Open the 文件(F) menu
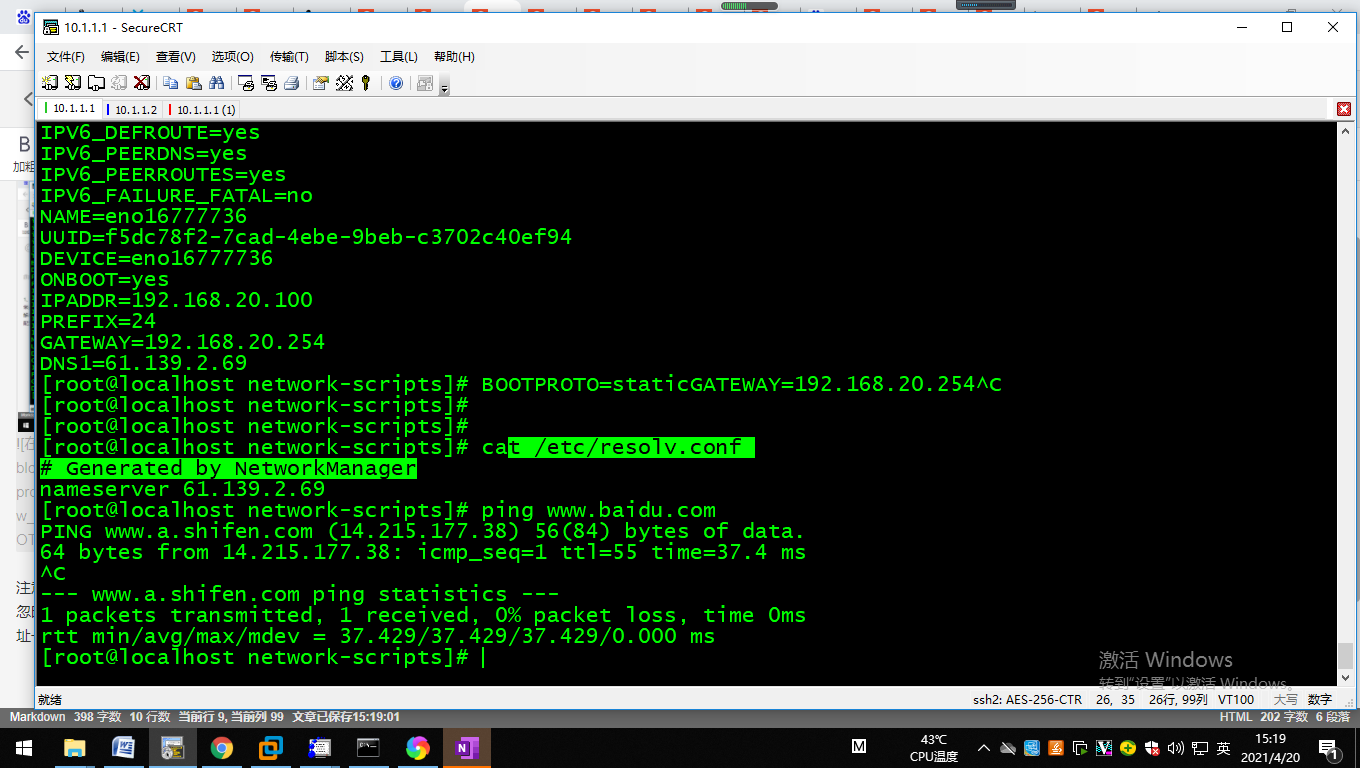The image size is (1360, 768). [66, 57]
